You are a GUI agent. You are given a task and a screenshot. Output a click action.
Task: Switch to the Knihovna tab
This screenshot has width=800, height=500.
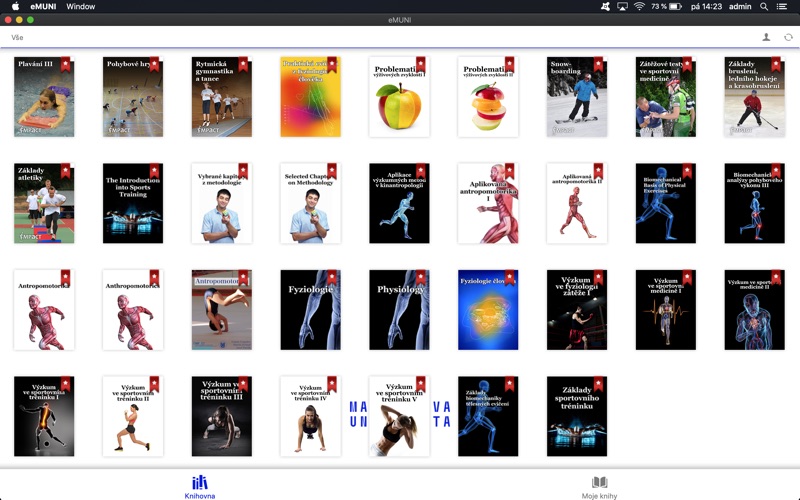[x=199, y=487]
